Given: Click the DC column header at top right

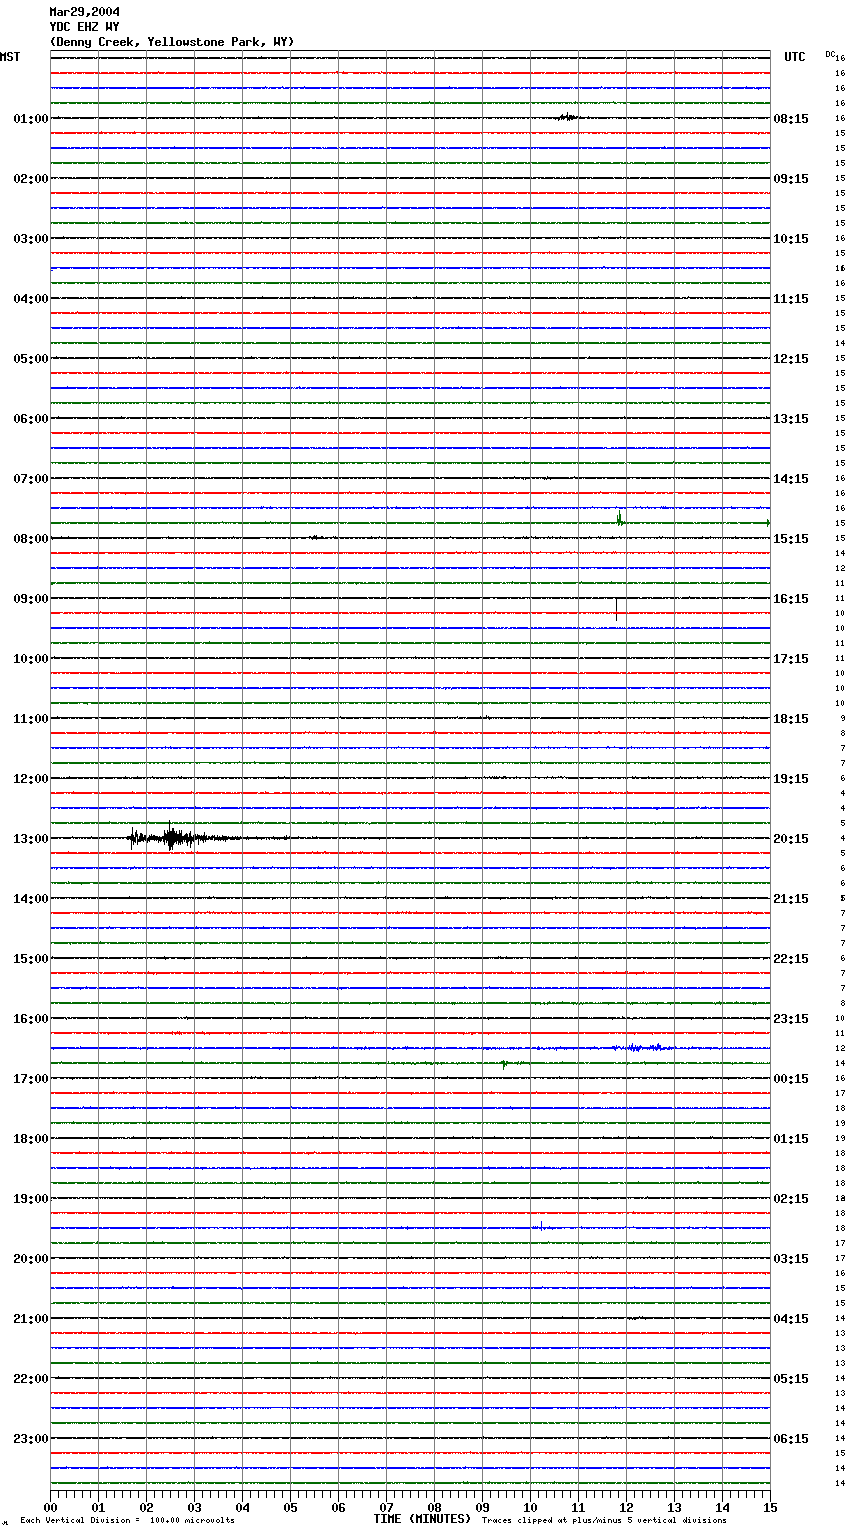Looking at the screenshot, I should (x=830, y=54).
